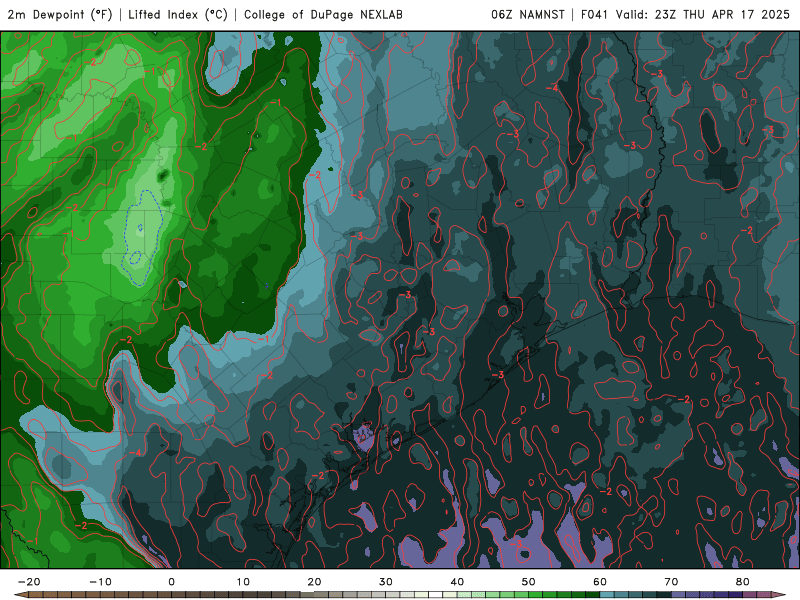
Task: Click the 60 label on the color scale
Action: tap(600, 582)
